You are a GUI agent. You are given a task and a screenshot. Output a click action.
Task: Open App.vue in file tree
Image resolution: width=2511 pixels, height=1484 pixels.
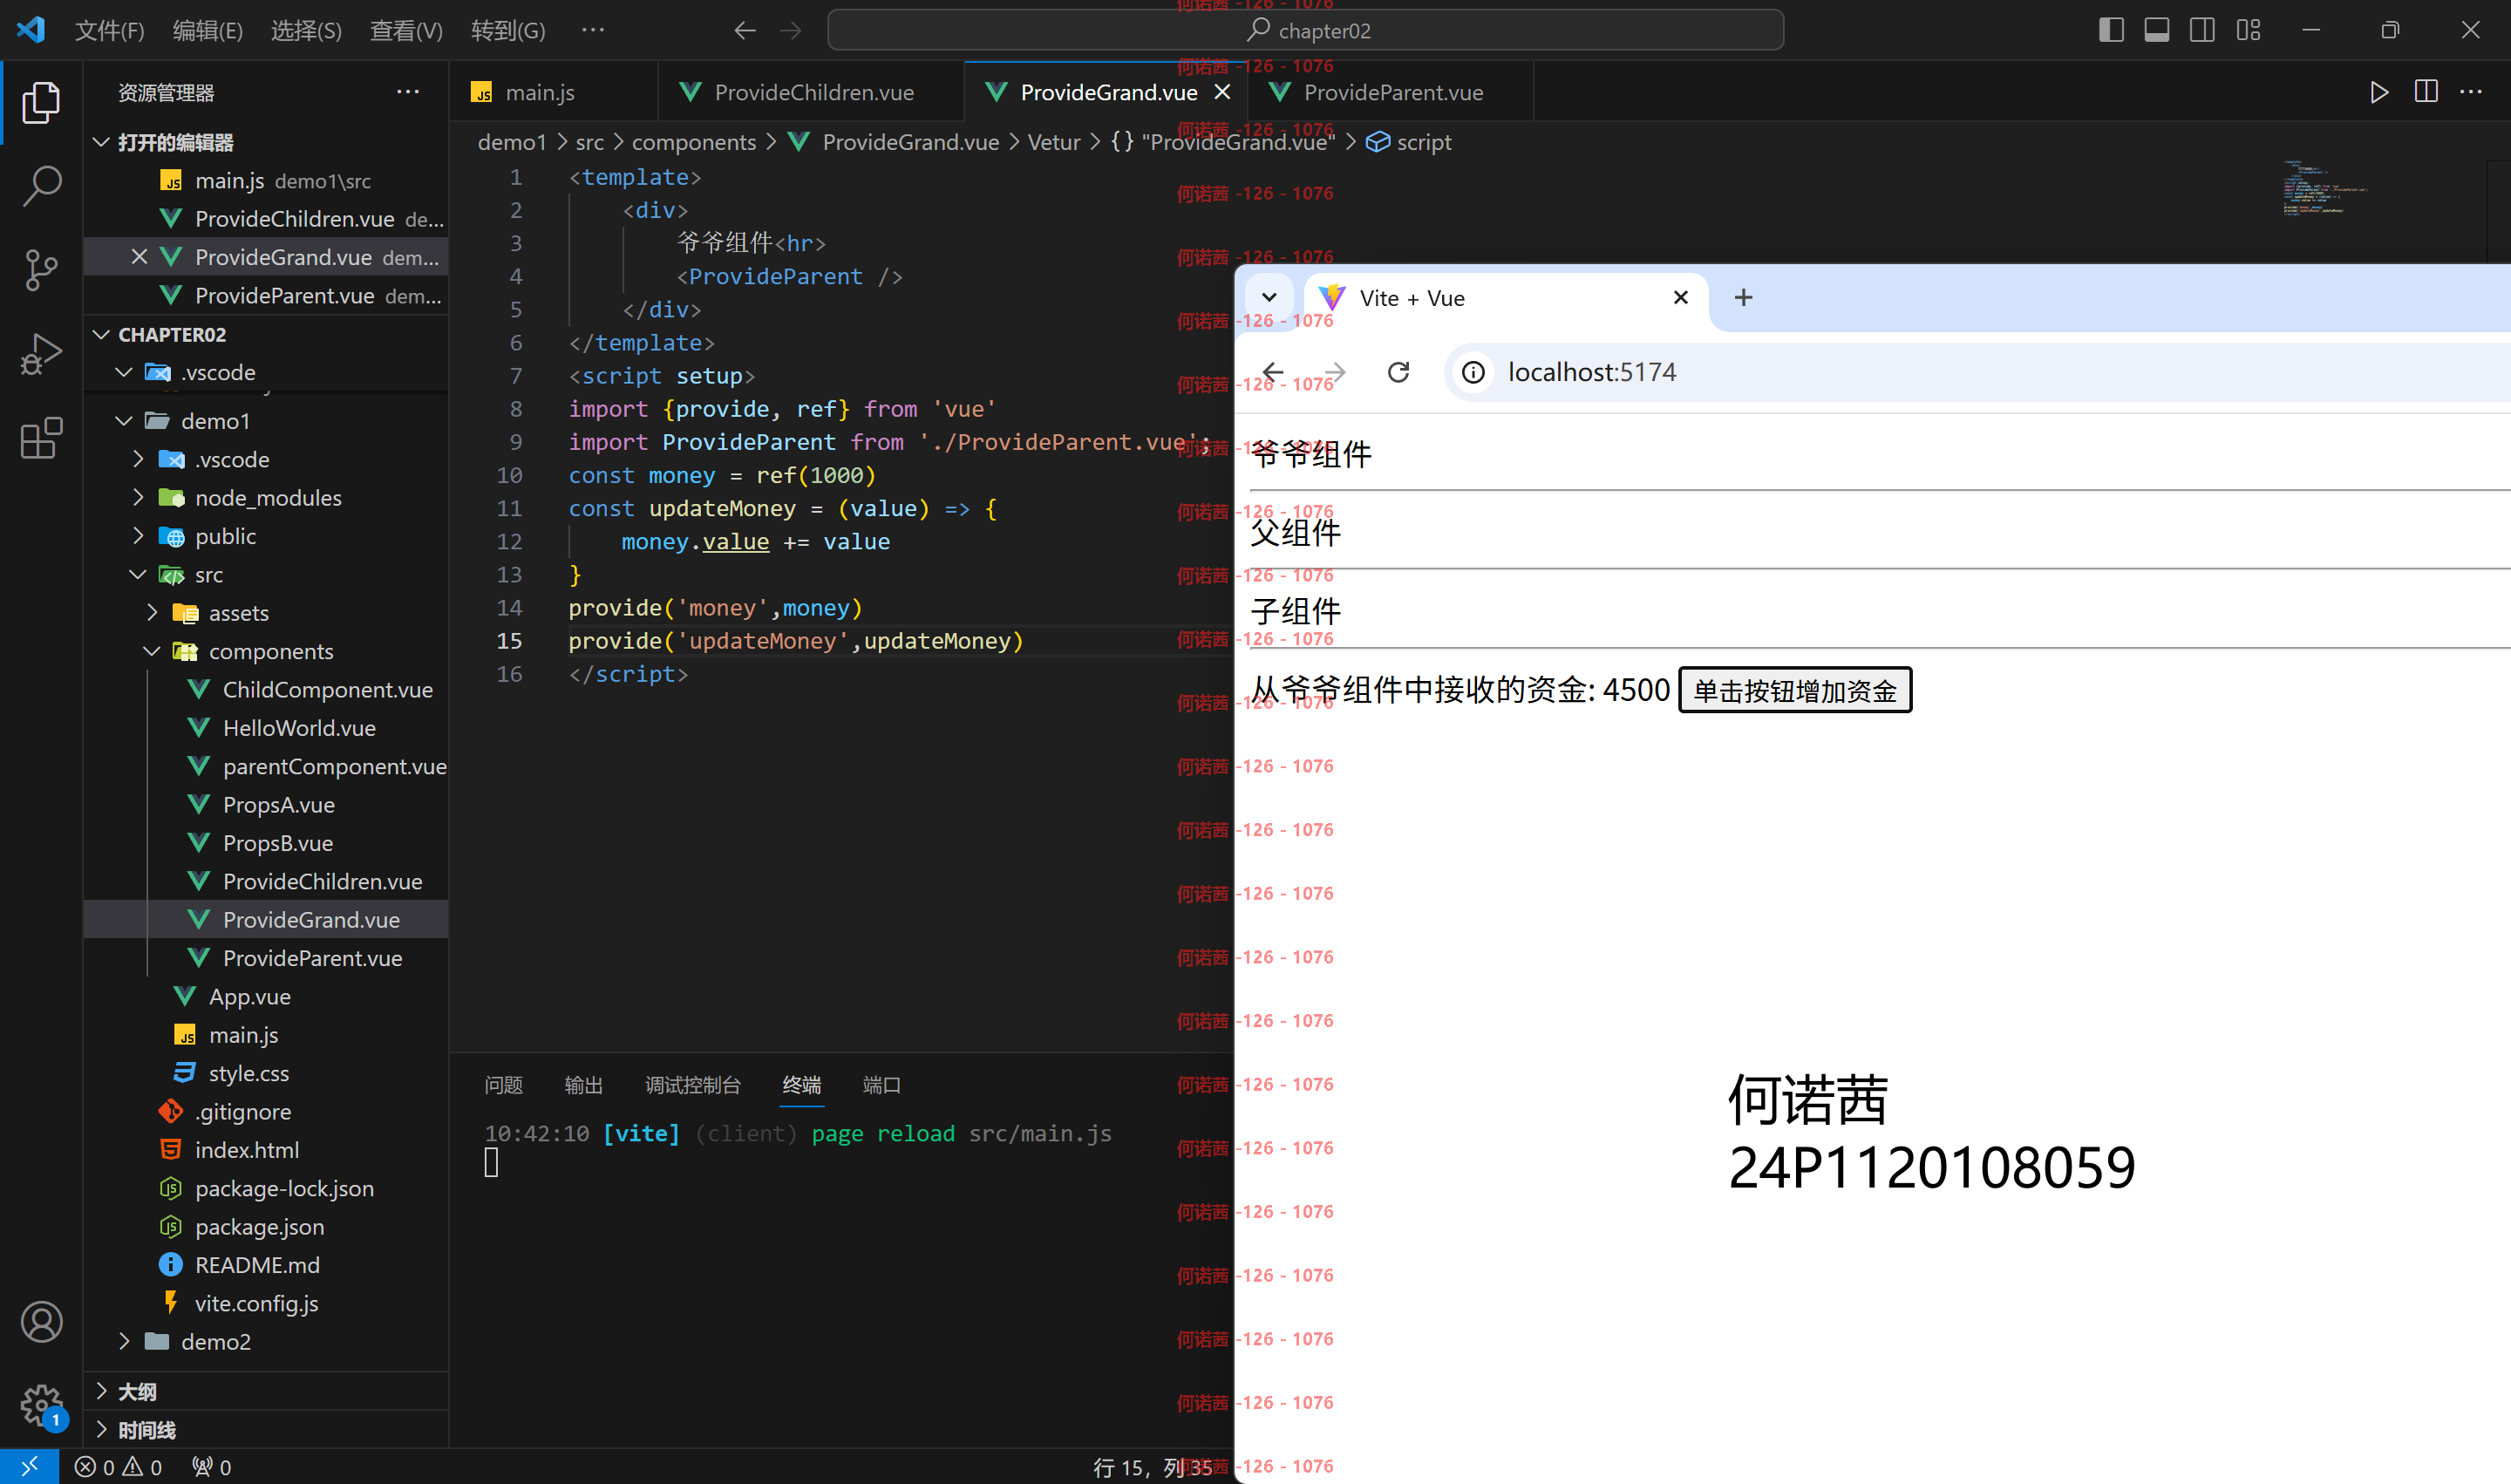[x=265, y=996]
